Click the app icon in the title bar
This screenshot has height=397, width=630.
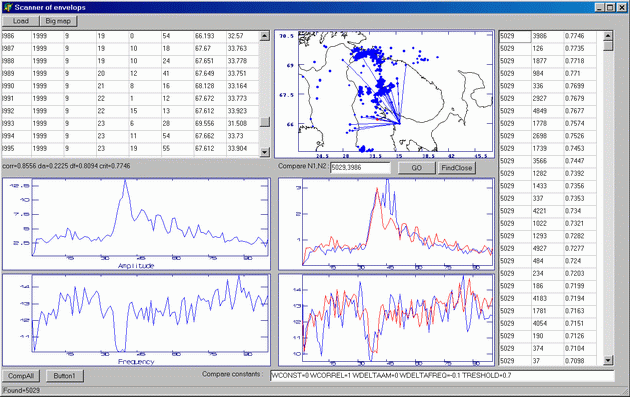point(8,7)
